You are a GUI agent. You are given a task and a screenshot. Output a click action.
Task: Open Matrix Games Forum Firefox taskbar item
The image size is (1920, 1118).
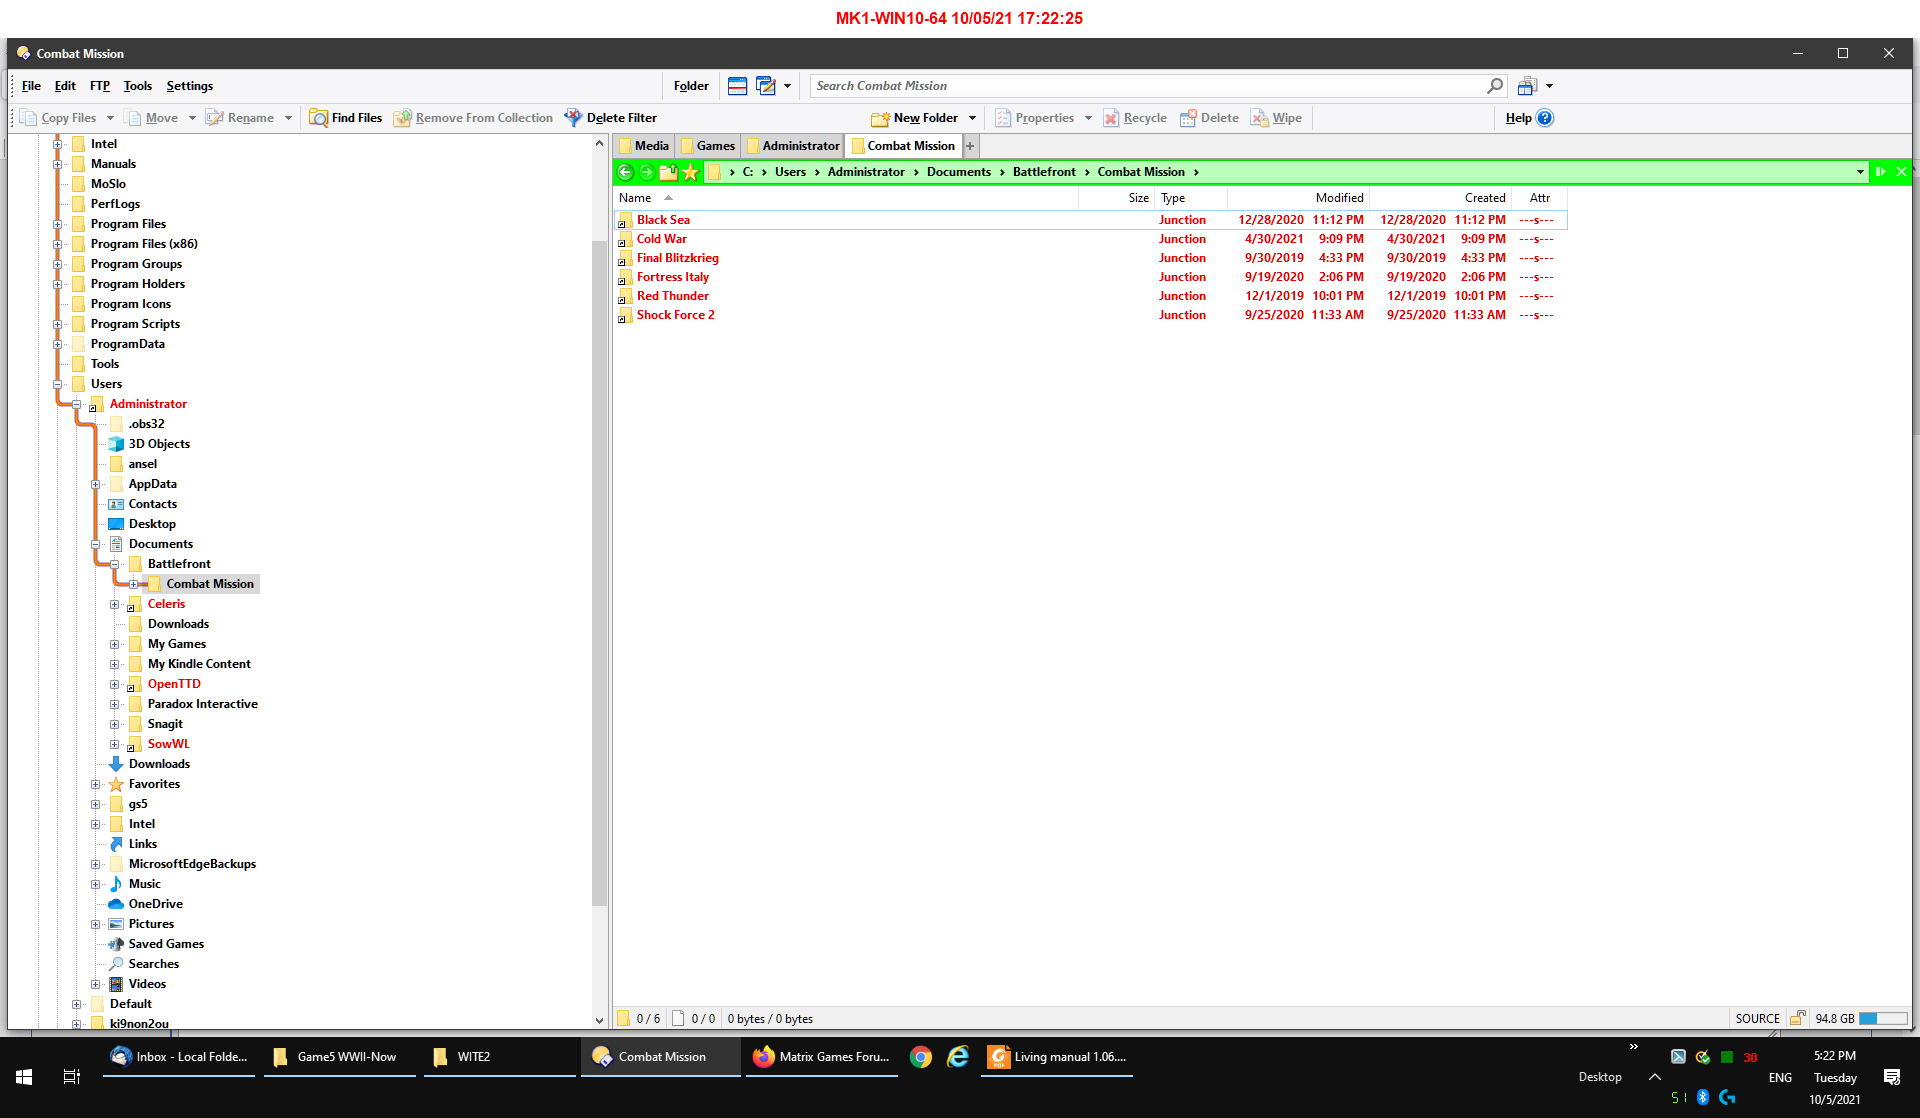point(821,1057)
